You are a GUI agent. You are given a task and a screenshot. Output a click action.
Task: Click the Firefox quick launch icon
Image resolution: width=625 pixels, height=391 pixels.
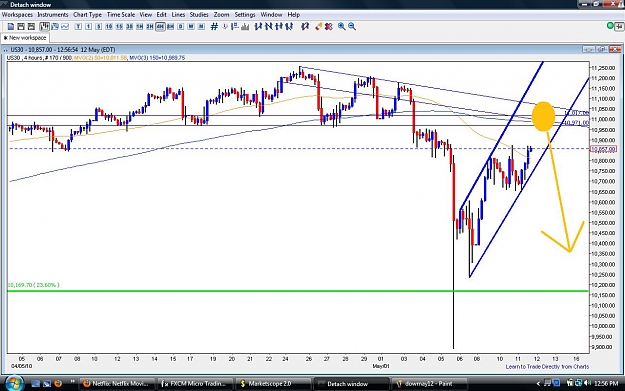(58, 384)
